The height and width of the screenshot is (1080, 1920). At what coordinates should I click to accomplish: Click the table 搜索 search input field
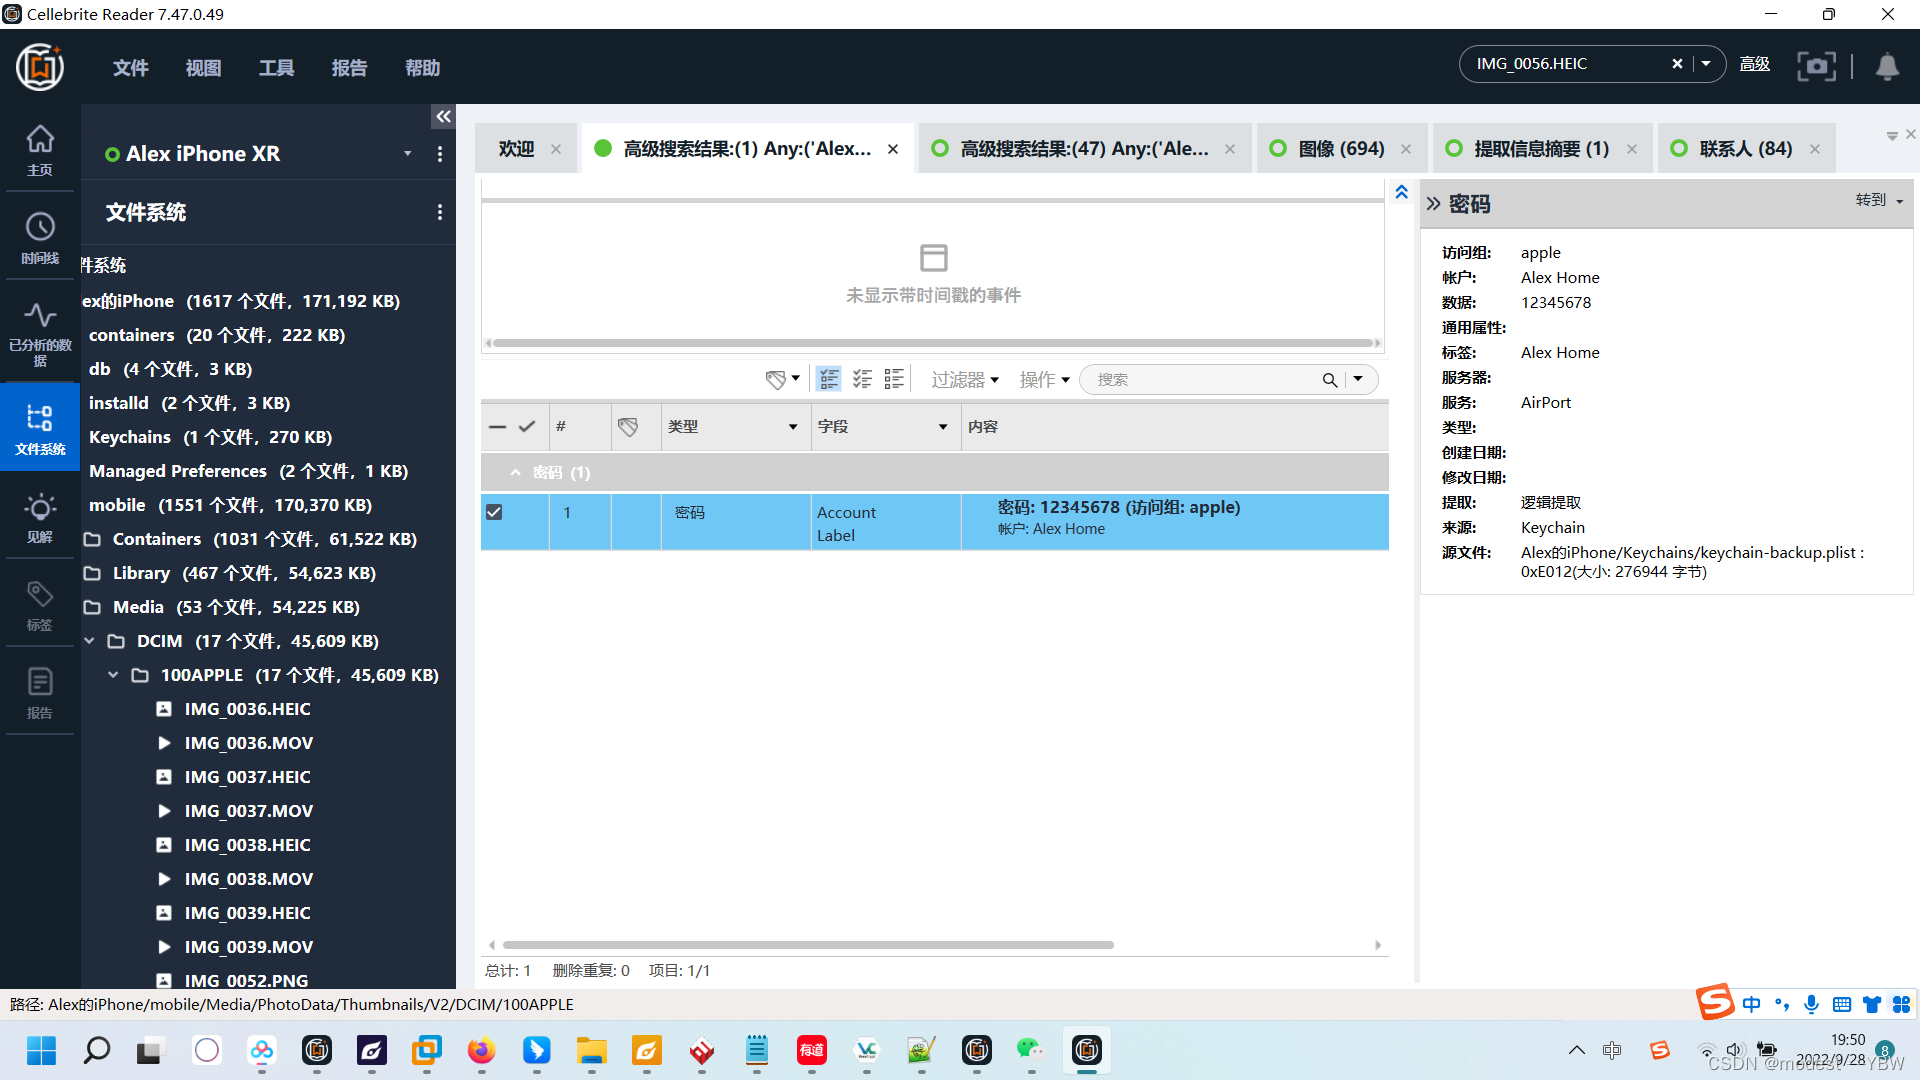pyautogui.click(x=1200, y=380)
